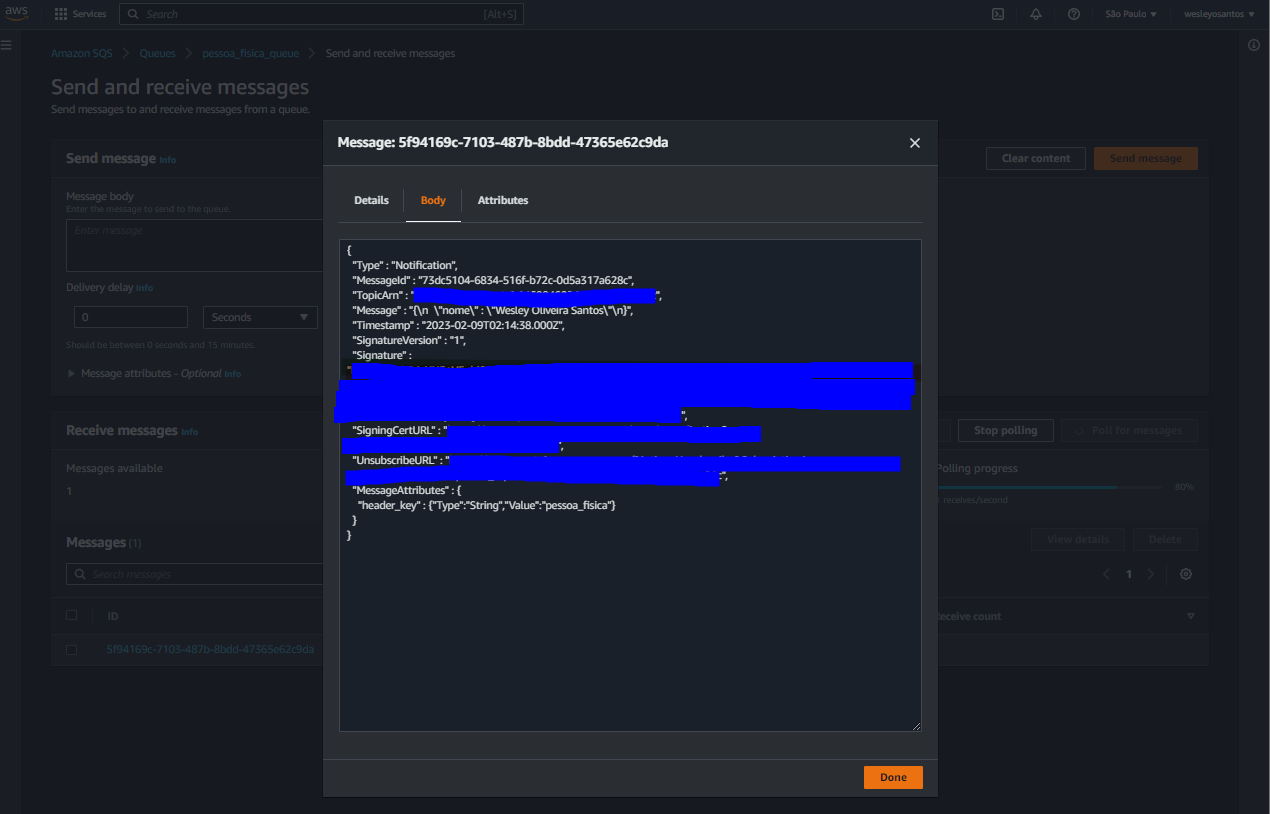Click the "SignatureVersion" line in body

[x=409, y=340]
